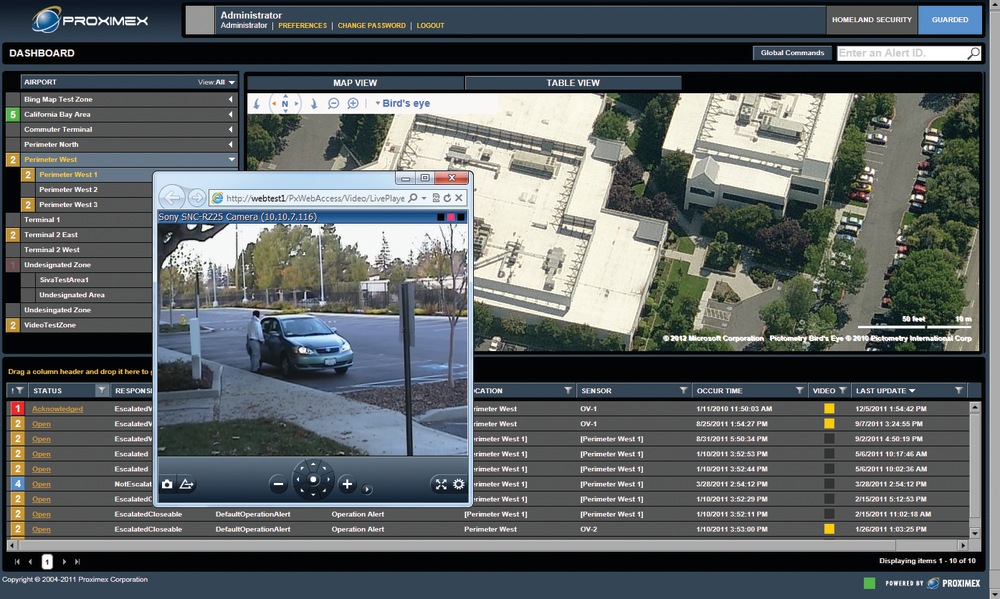Screen dimensions: 1000x599
Task: Open the video player settings gear
Action: [x=459, y=483]
